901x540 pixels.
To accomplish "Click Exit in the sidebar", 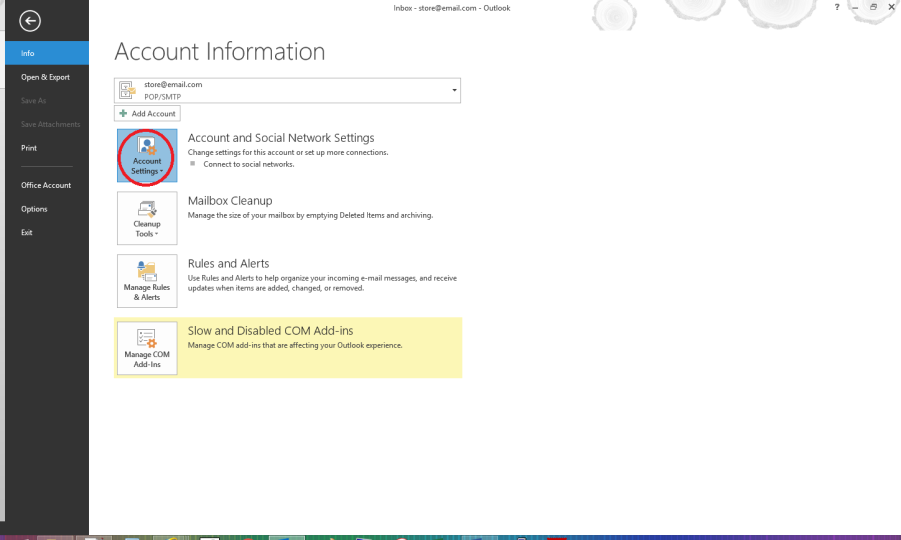I will coord(47,232).
